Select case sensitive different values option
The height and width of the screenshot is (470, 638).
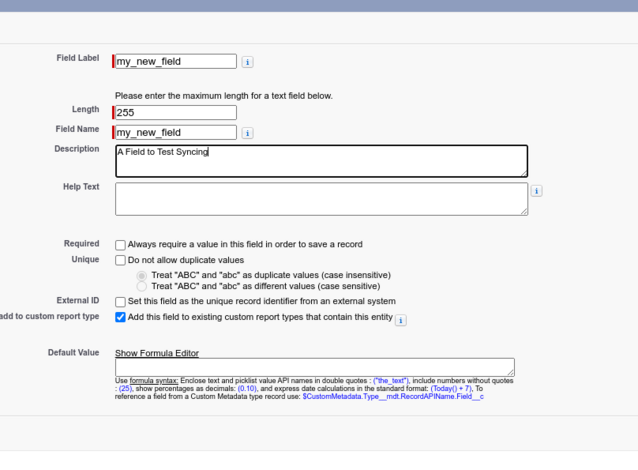[142, 287]
